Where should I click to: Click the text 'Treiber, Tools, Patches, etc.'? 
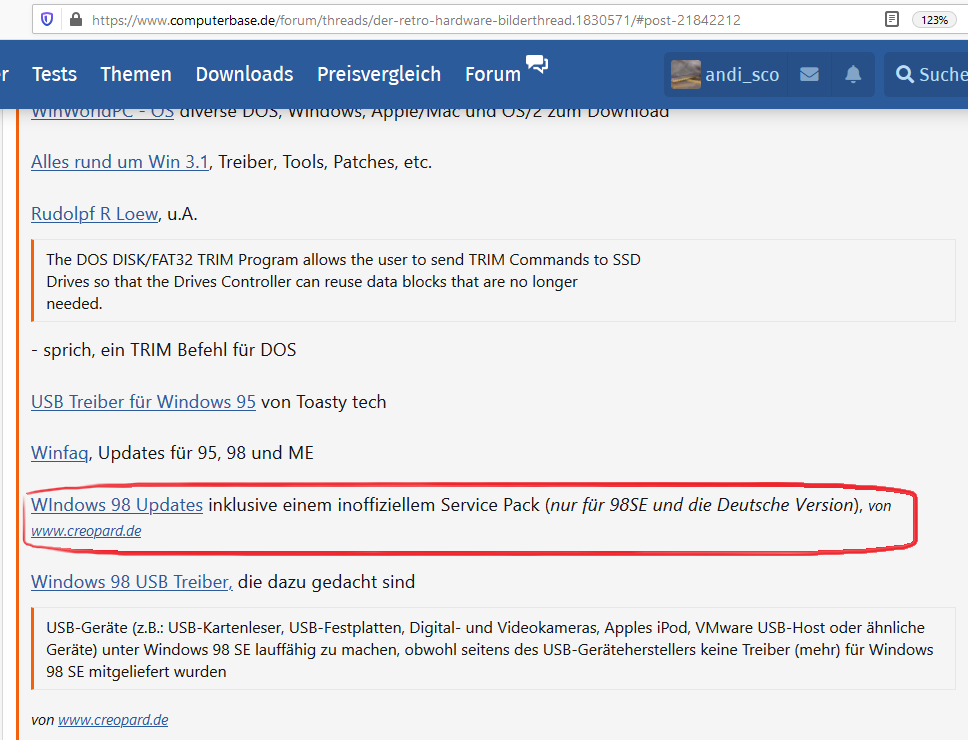325,162
